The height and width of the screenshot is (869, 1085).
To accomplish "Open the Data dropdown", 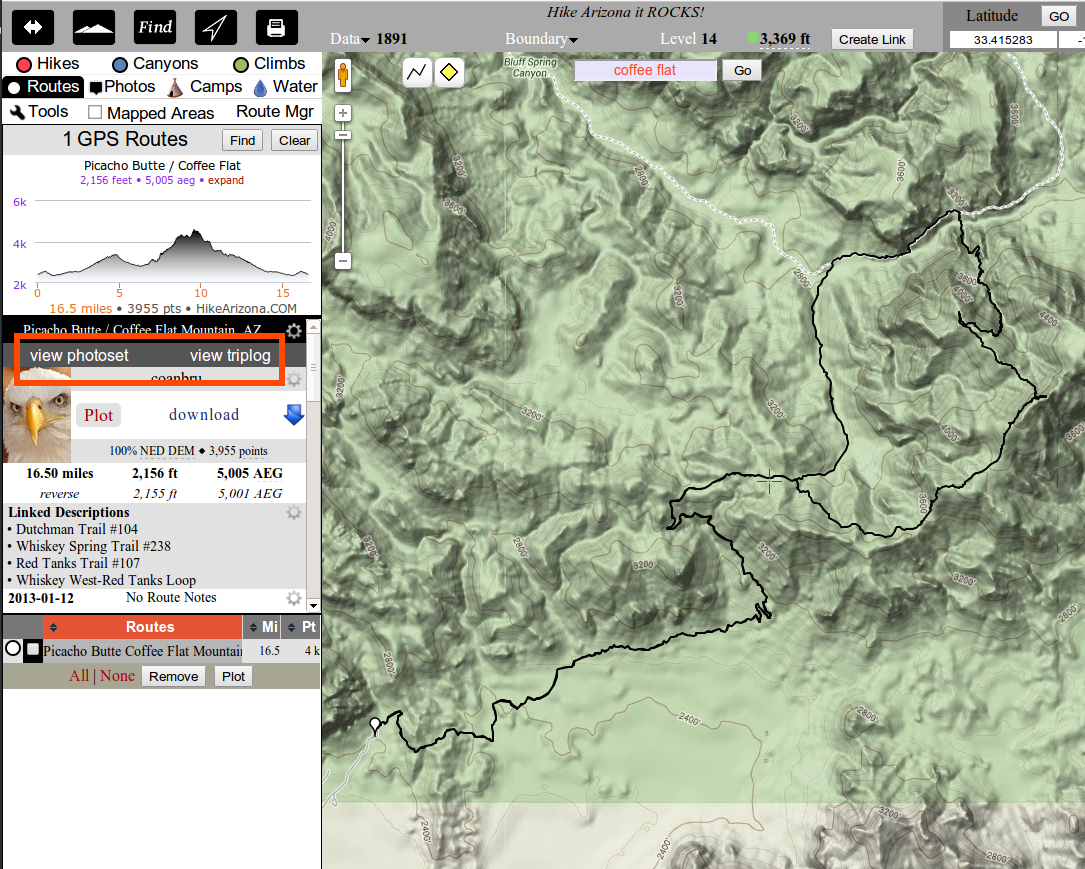I will coord(349,39).
